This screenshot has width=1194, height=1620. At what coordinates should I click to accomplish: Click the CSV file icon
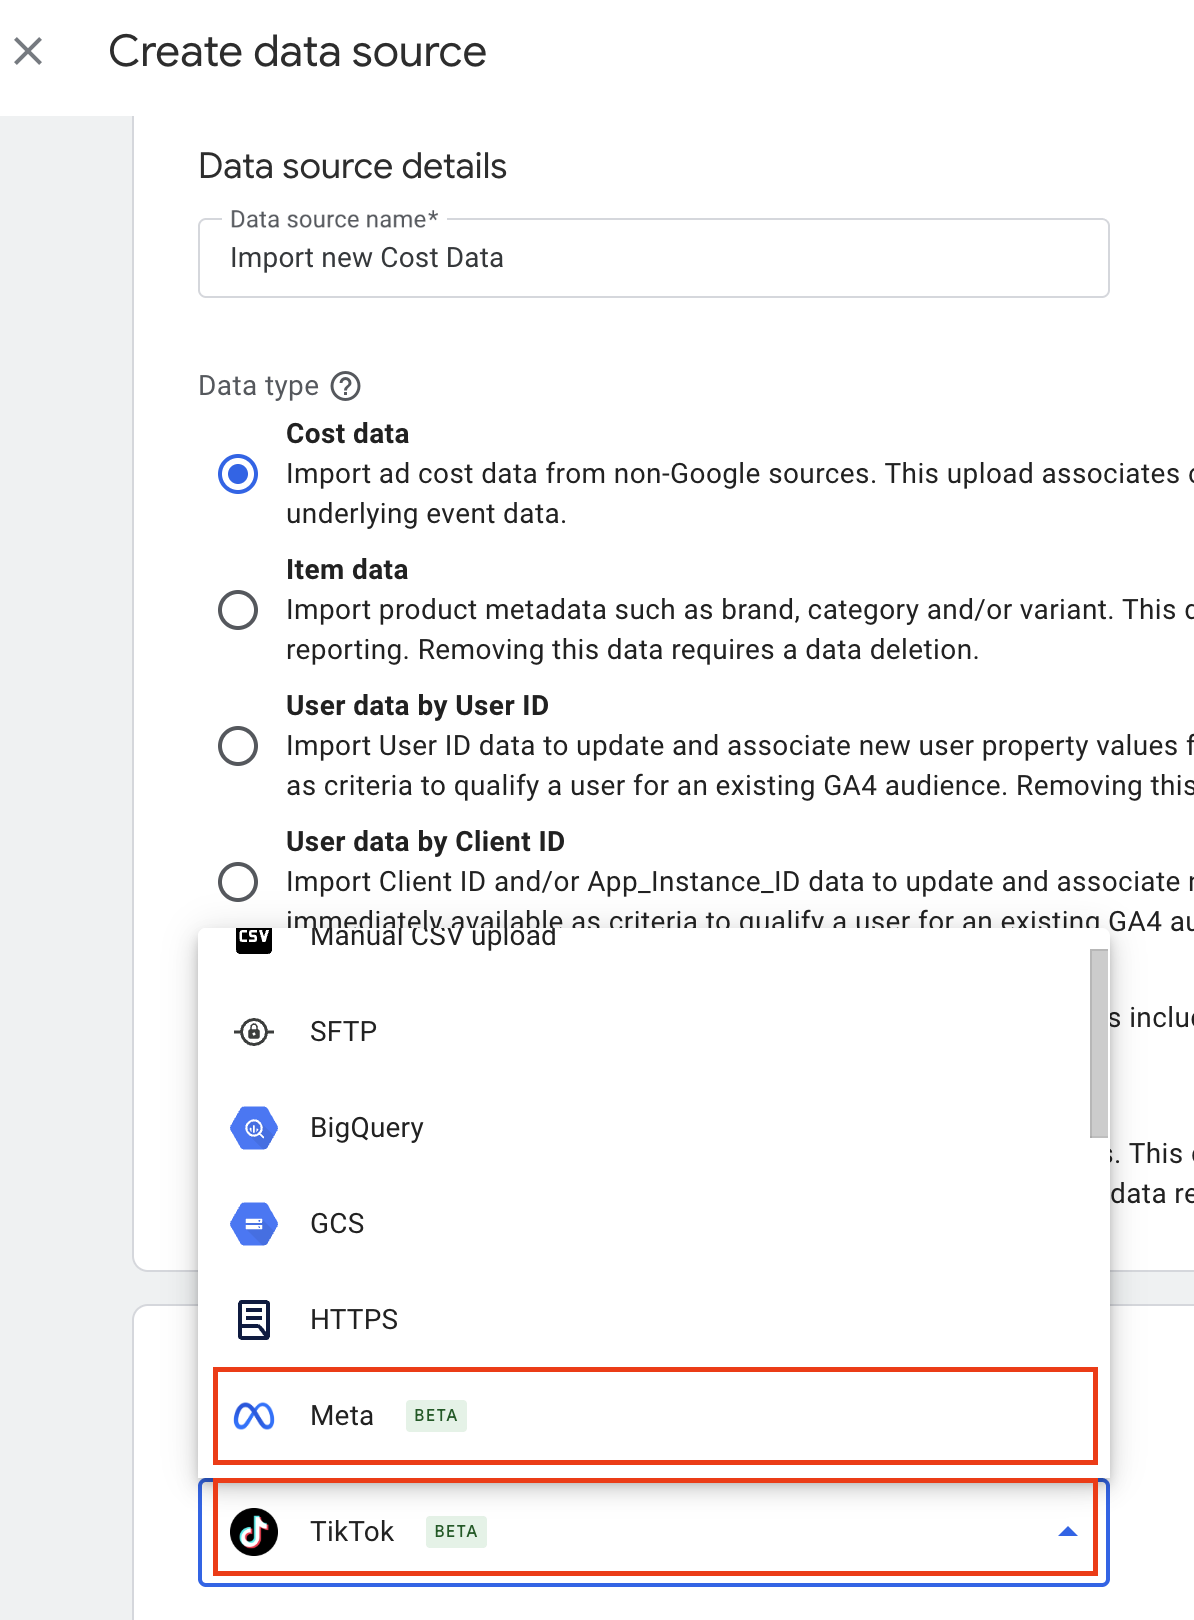pyautogui.click(x=254, y=939)
